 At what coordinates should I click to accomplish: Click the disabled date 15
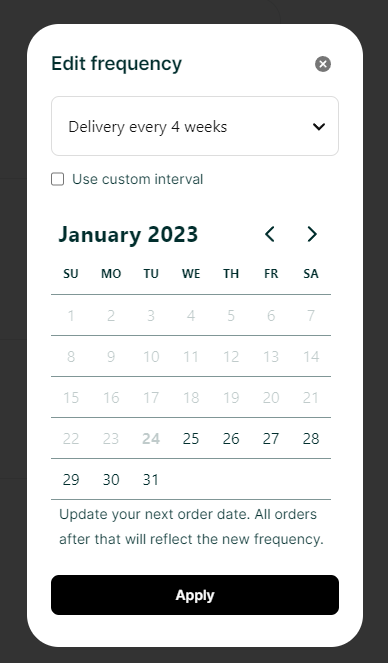pos(71,397)
